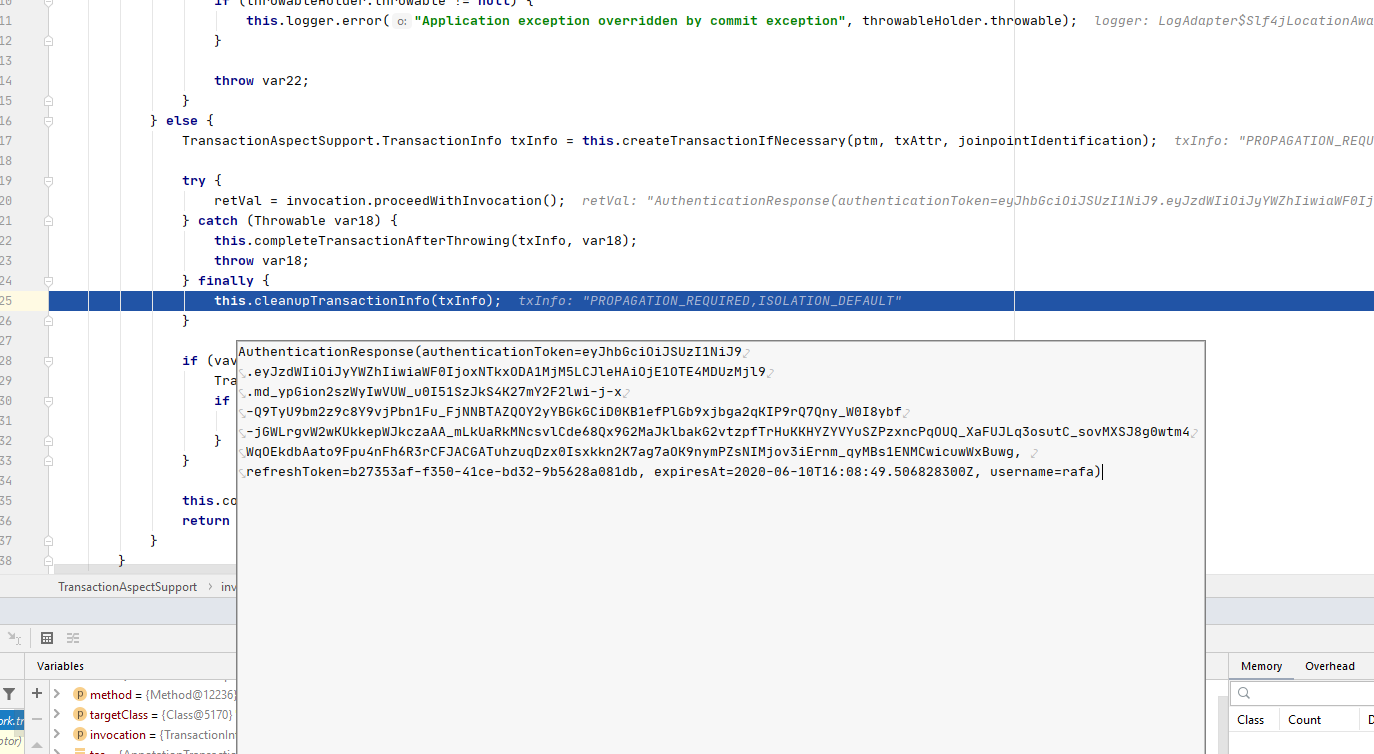Click the createTransactionIfNecessary code line
Image resolution: width=1374 pixels, height=754 pixels.
(x=669, y=141)
